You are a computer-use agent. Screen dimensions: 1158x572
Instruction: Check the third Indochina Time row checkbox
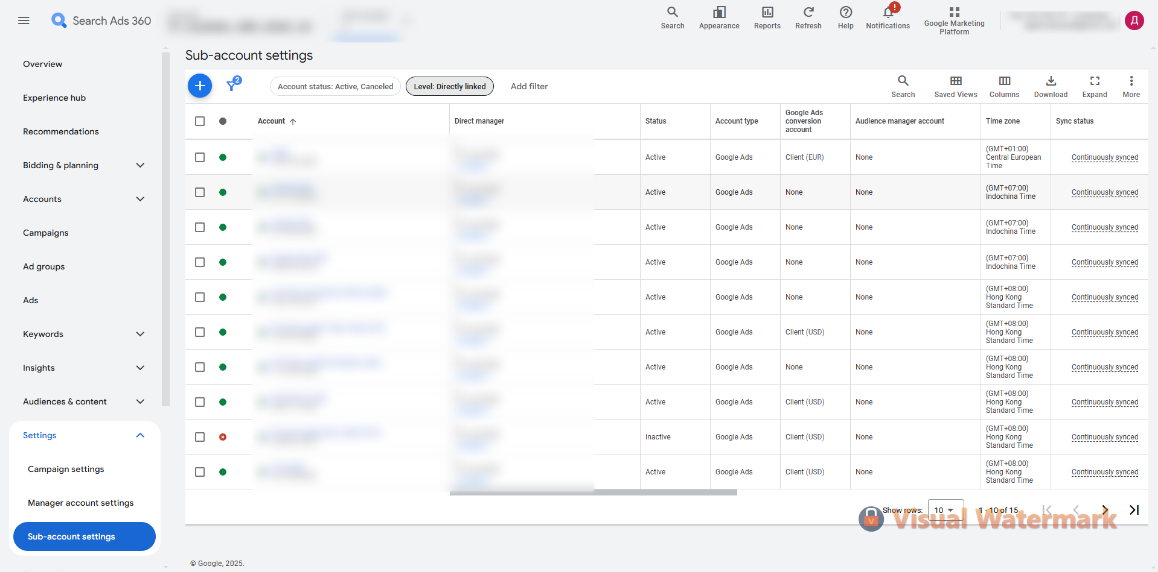click(199, 262)
